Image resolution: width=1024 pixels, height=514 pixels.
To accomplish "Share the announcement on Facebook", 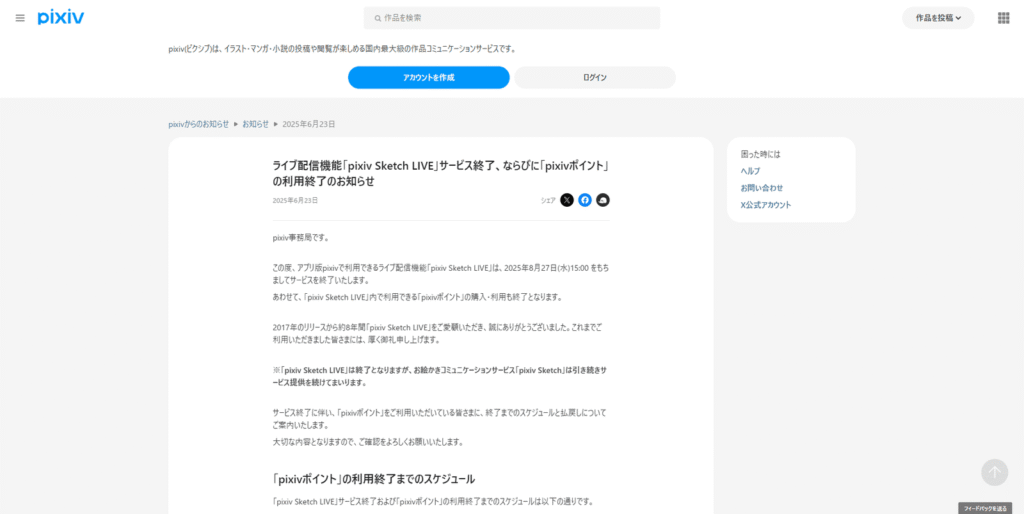I will tap(585, 201).
